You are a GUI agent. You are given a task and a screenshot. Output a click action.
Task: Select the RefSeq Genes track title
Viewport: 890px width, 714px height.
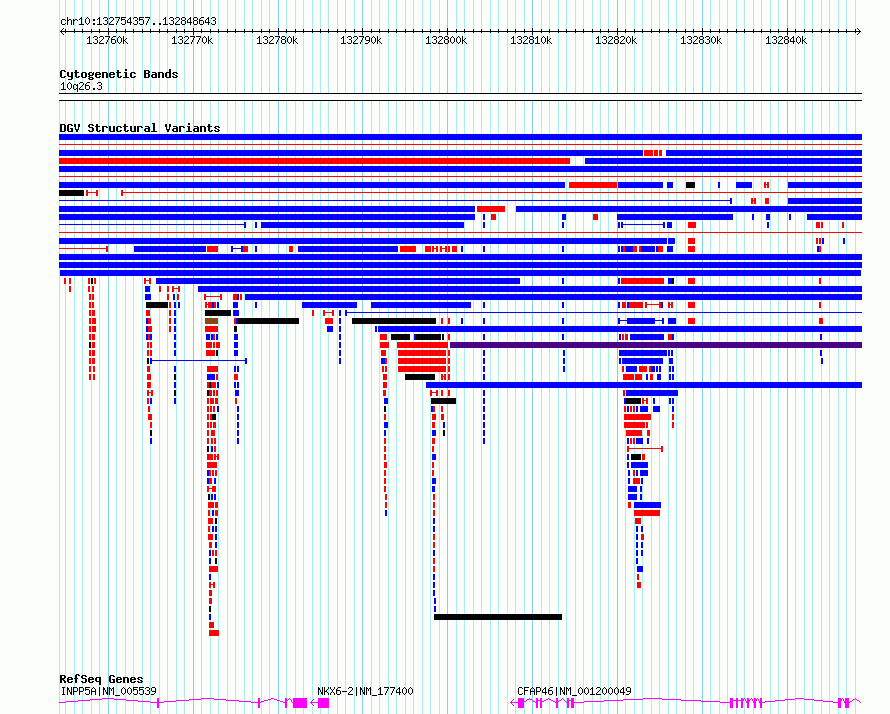click(x=101, y=679)
